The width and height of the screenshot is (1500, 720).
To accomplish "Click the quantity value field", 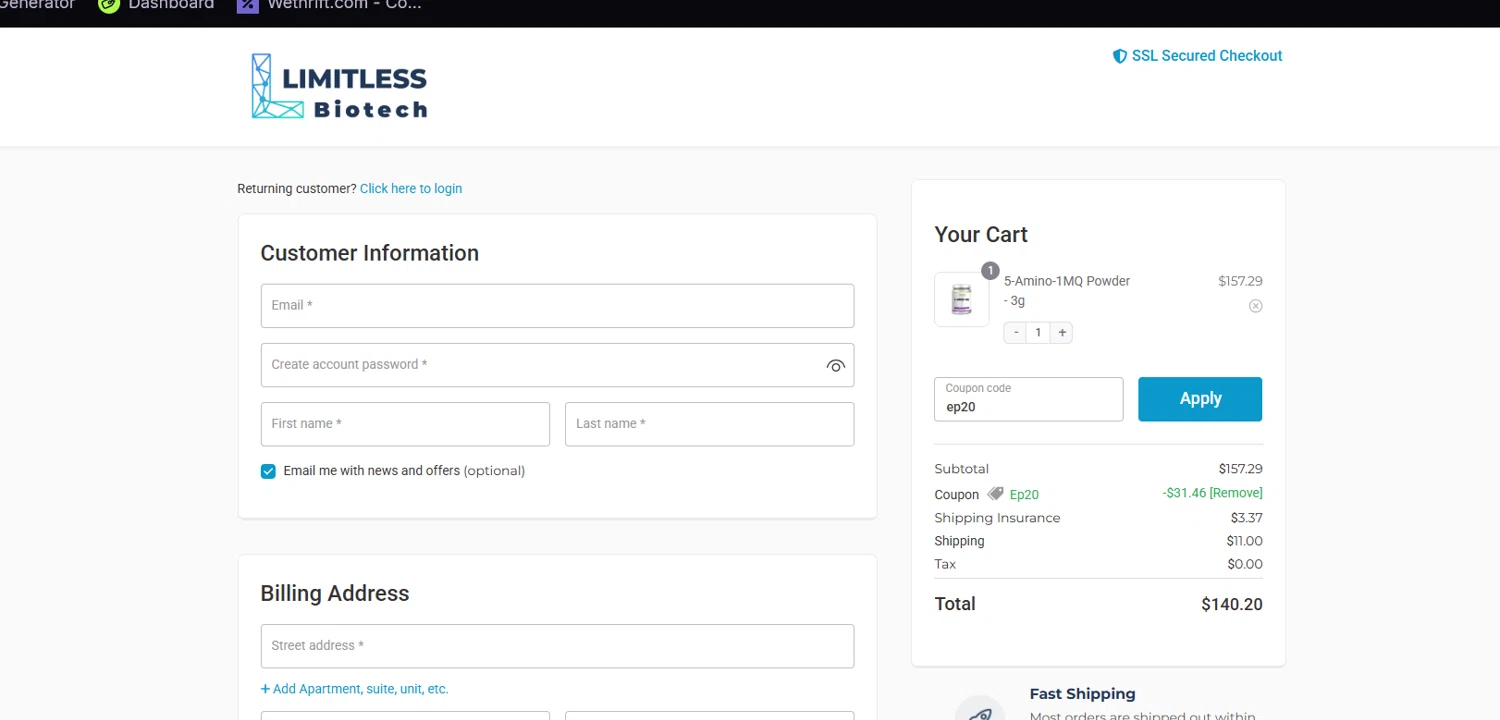I will point(1039,332).
